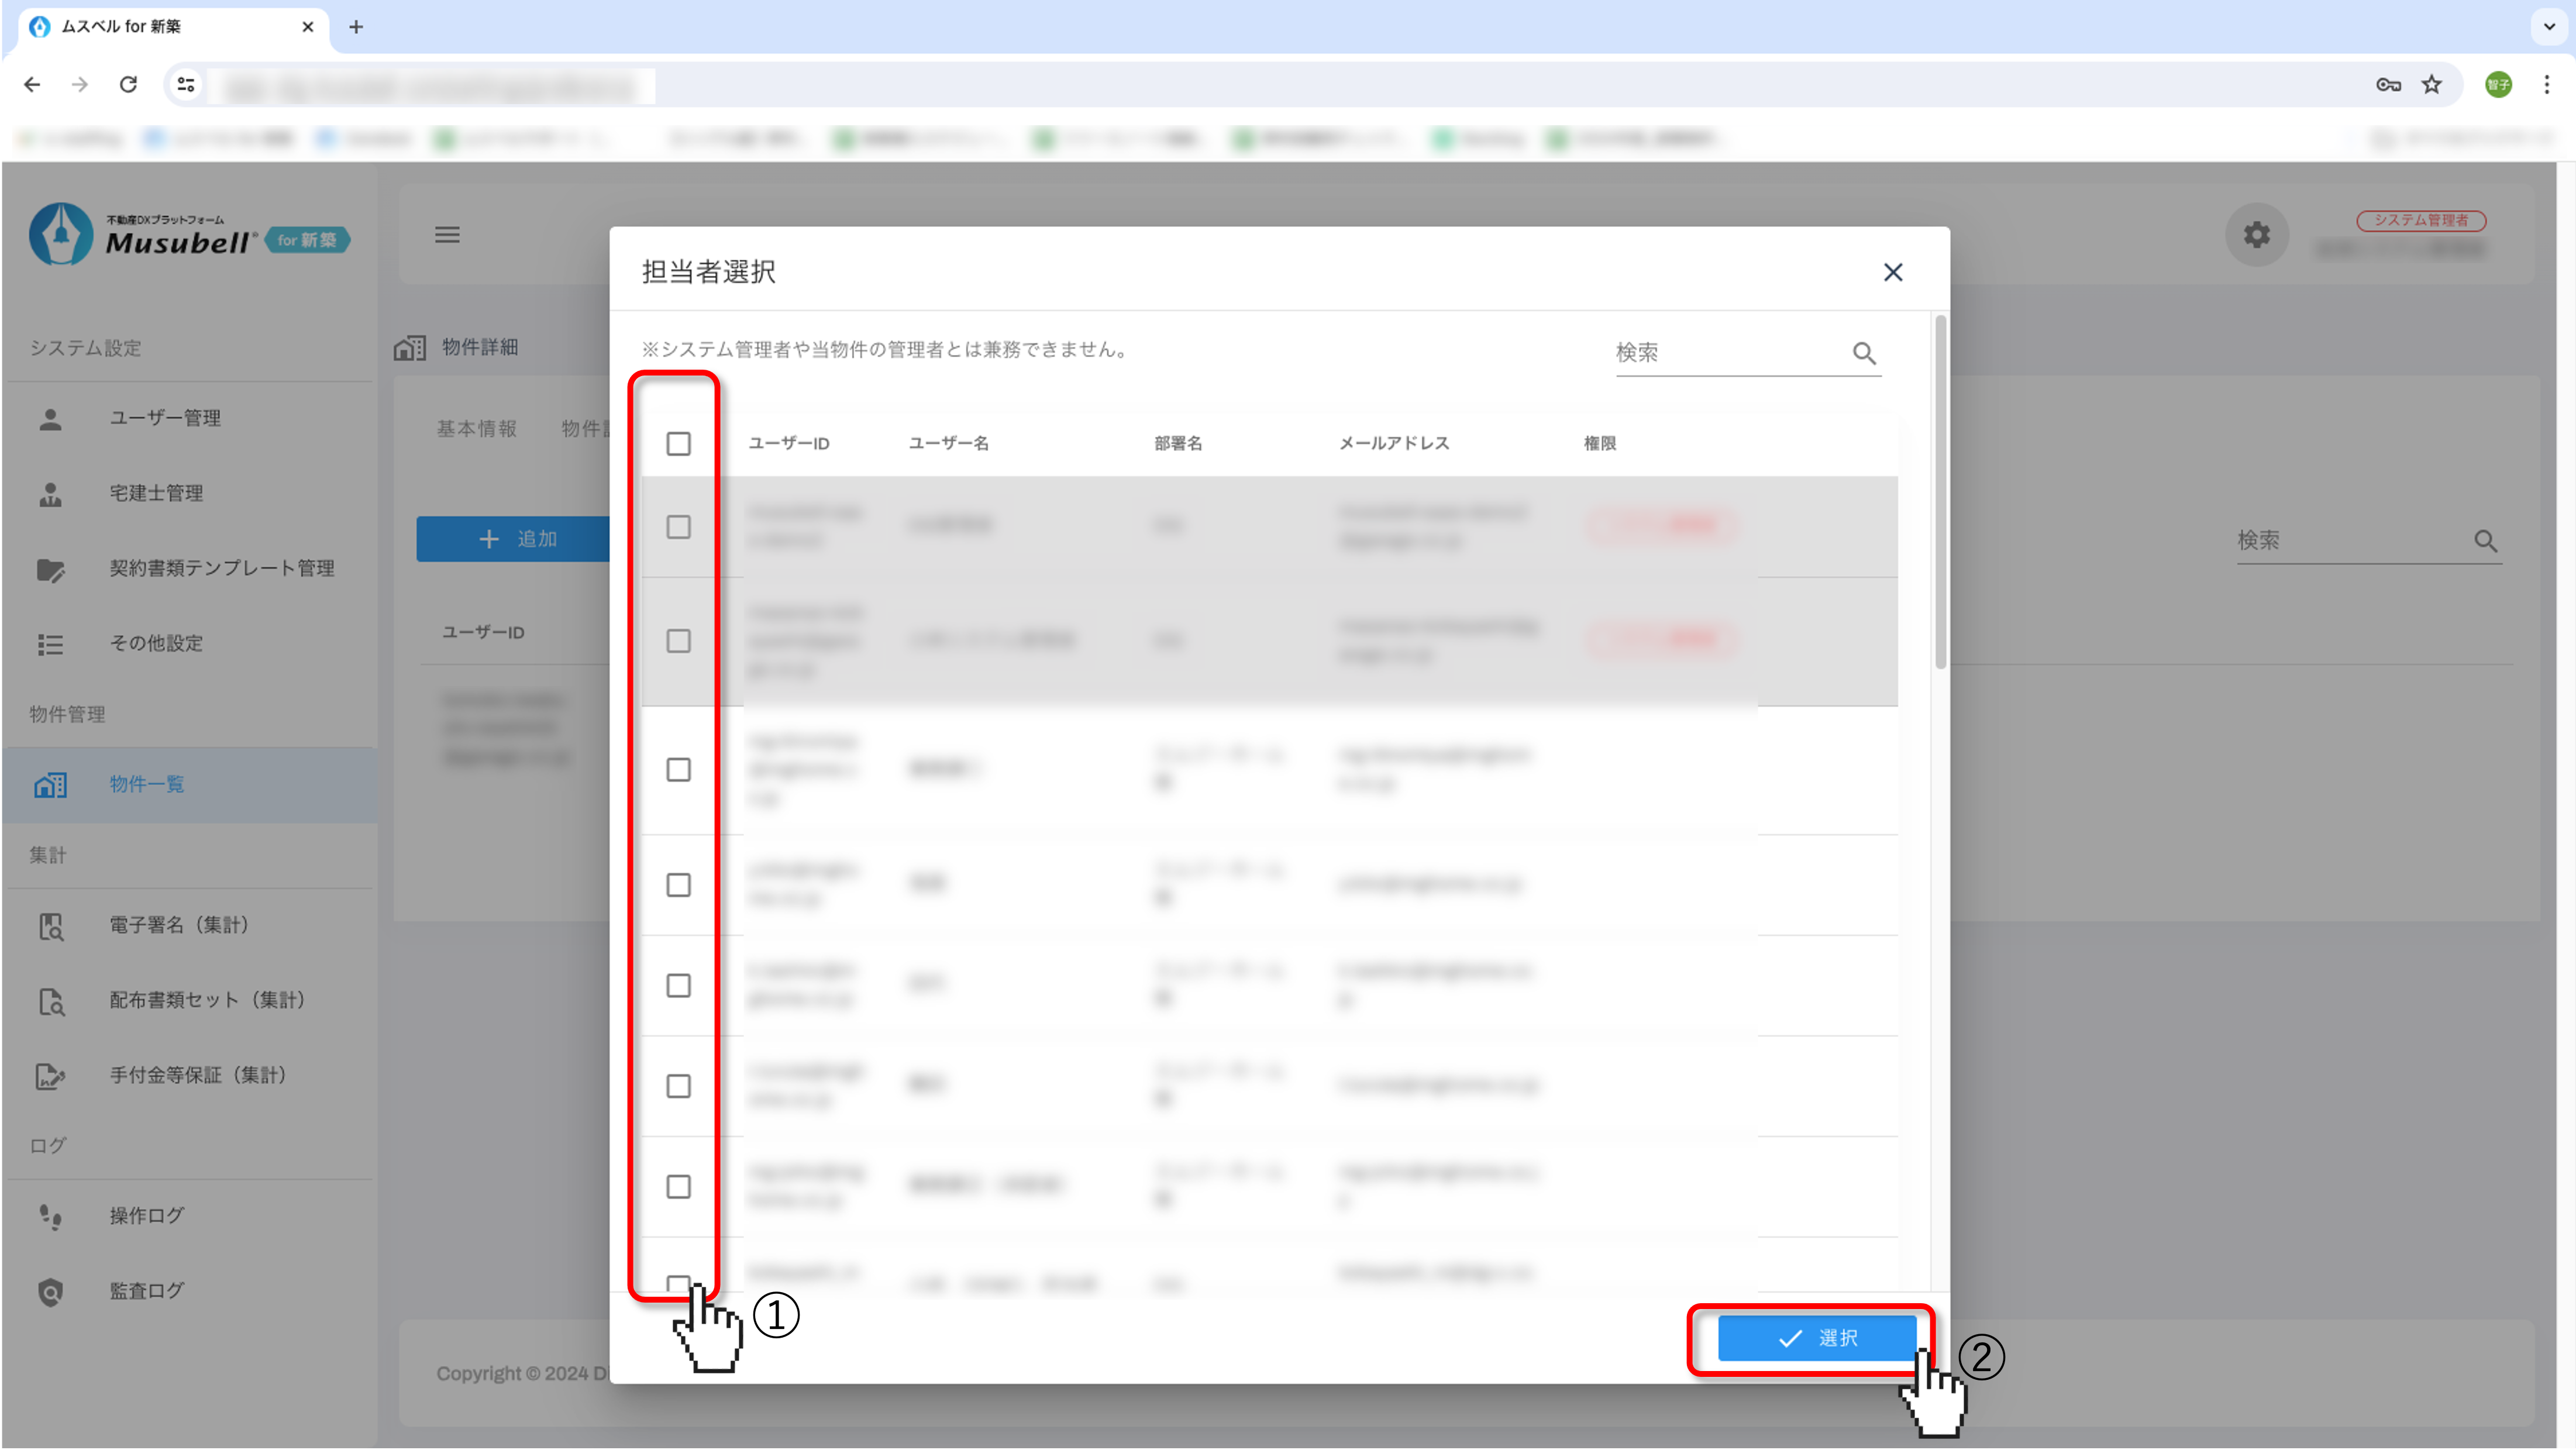Toggle the select-all header checkbox
Viewport: 2576px width, 1450px height.
click(678, 443)
